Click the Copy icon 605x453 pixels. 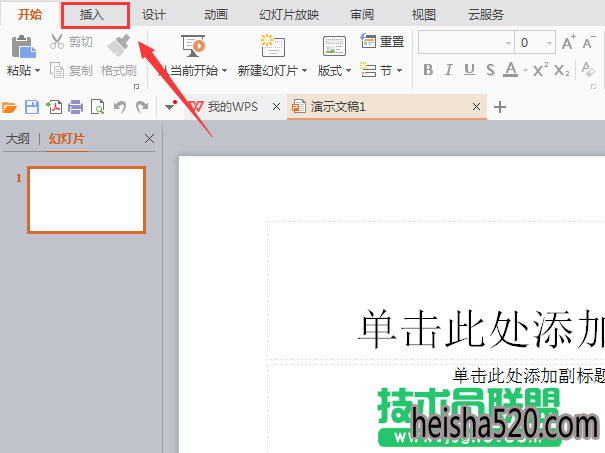tap(57, 70)
